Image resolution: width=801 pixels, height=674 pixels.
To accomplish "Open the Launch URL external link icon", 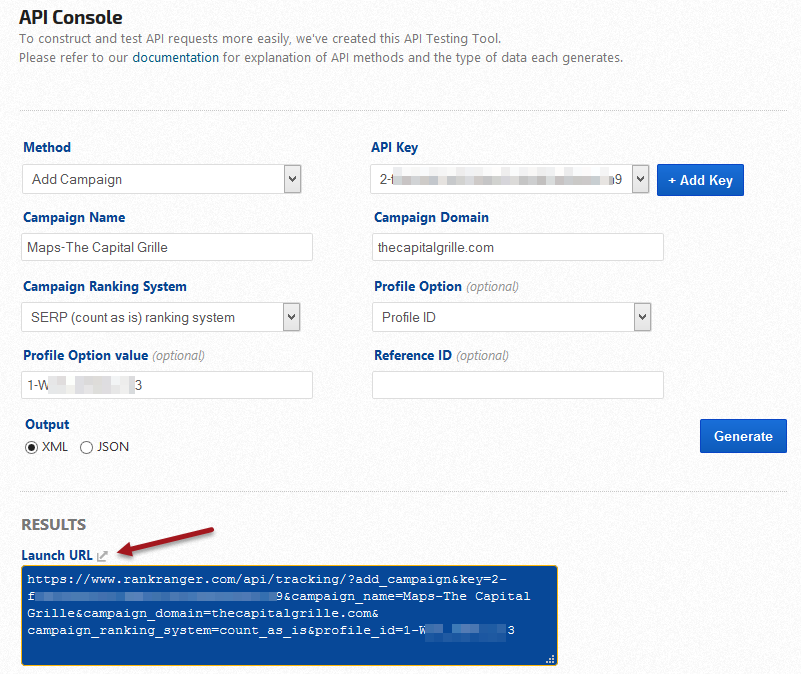I will click(102, 555).
